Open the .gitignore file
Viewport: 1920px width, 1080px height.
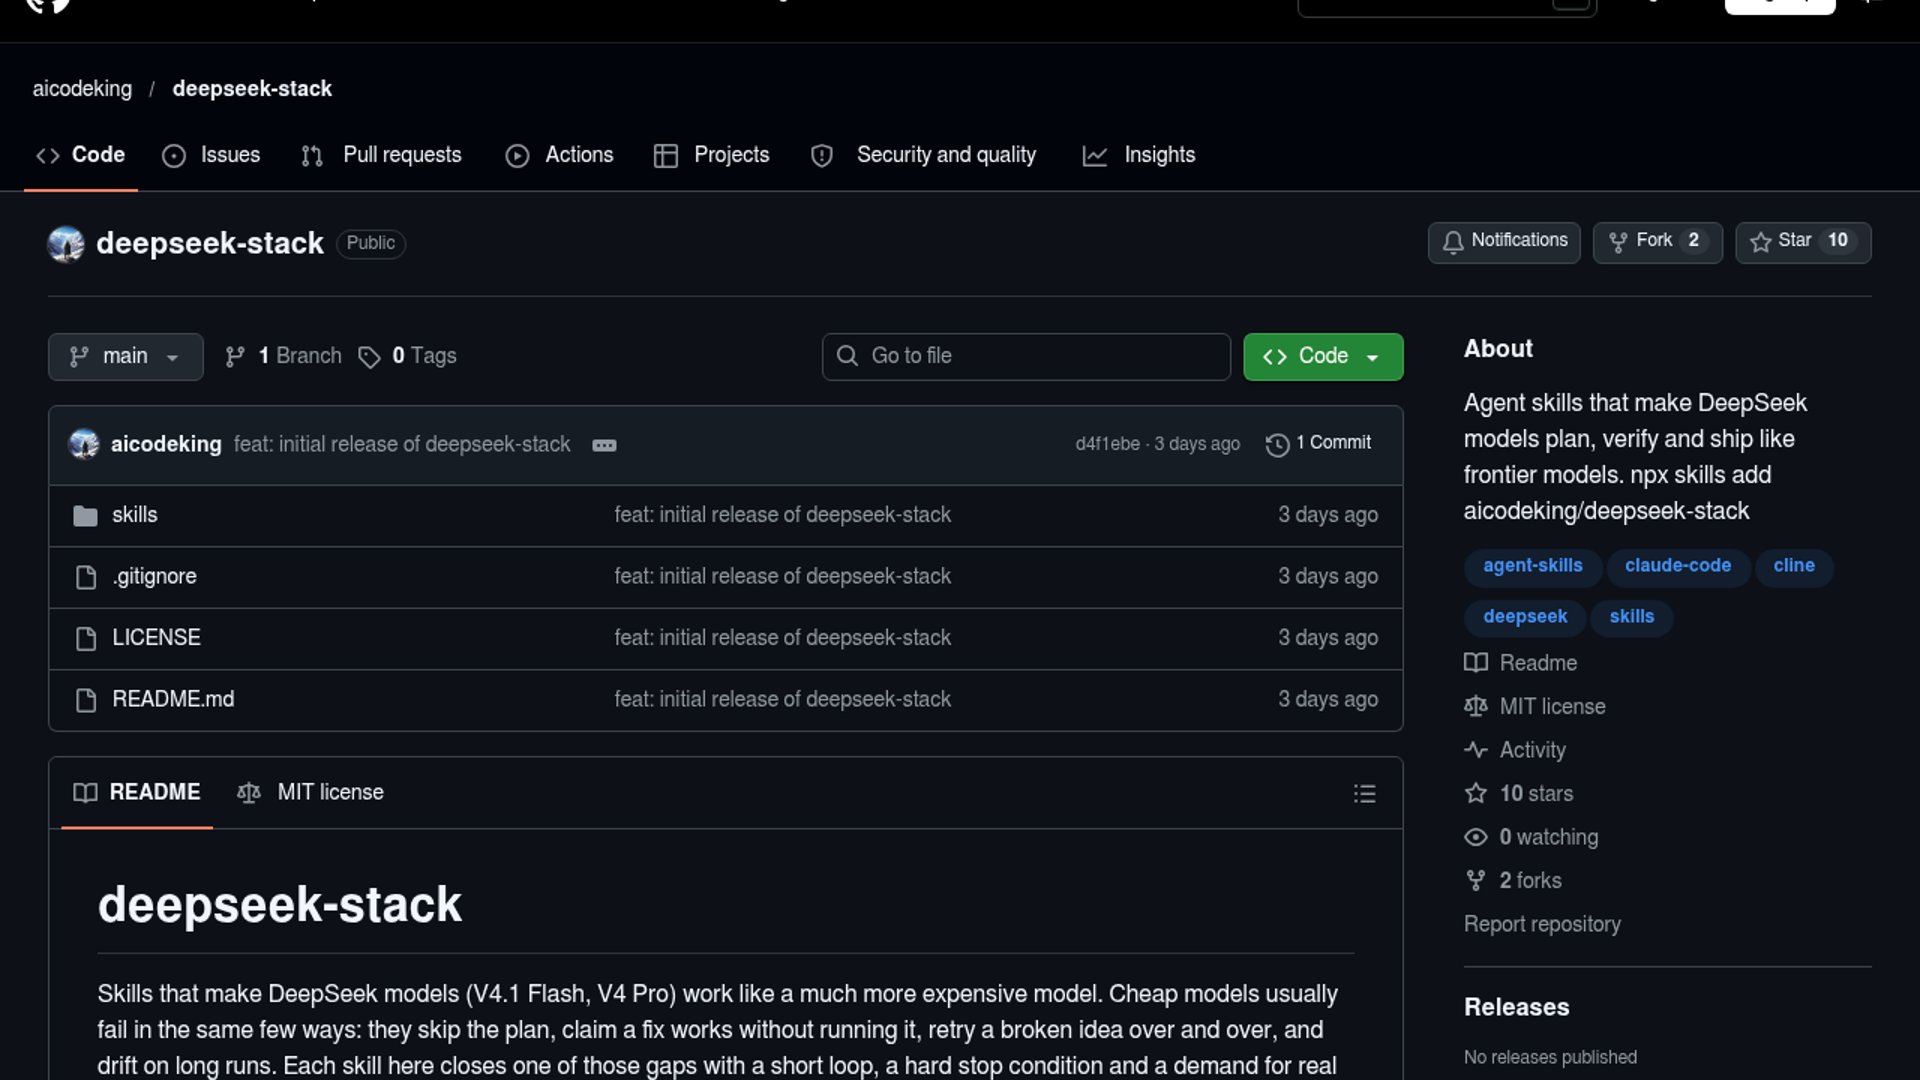(154, 577)
